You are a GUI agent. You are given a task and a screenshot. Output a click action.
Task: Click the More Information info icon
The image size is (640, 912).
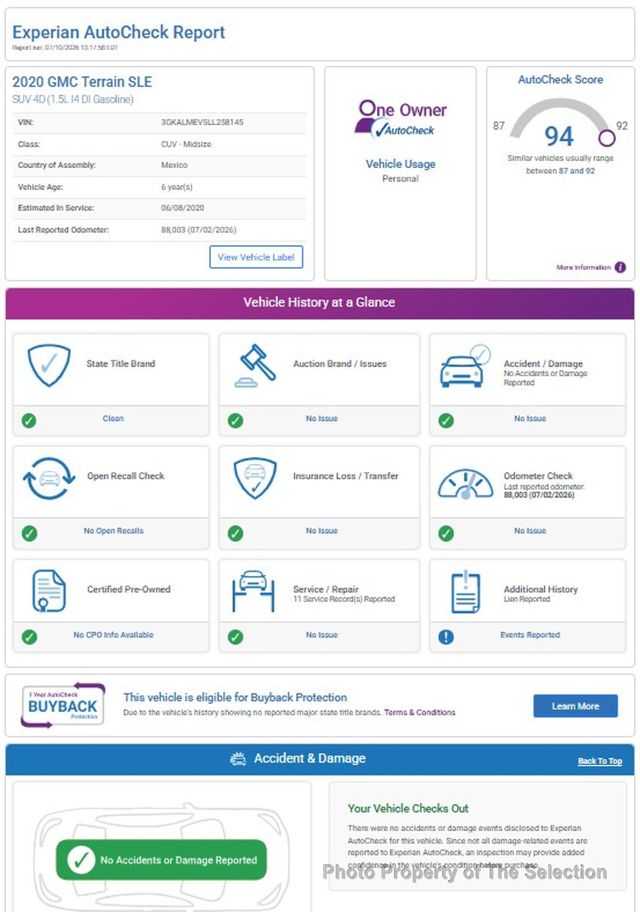(620, 267)
